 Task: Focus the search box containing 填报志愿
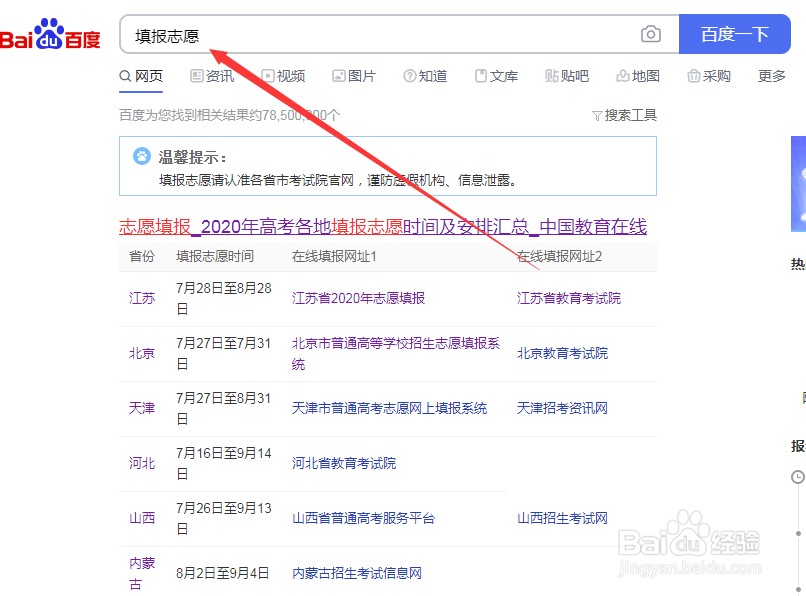[380, 34]
